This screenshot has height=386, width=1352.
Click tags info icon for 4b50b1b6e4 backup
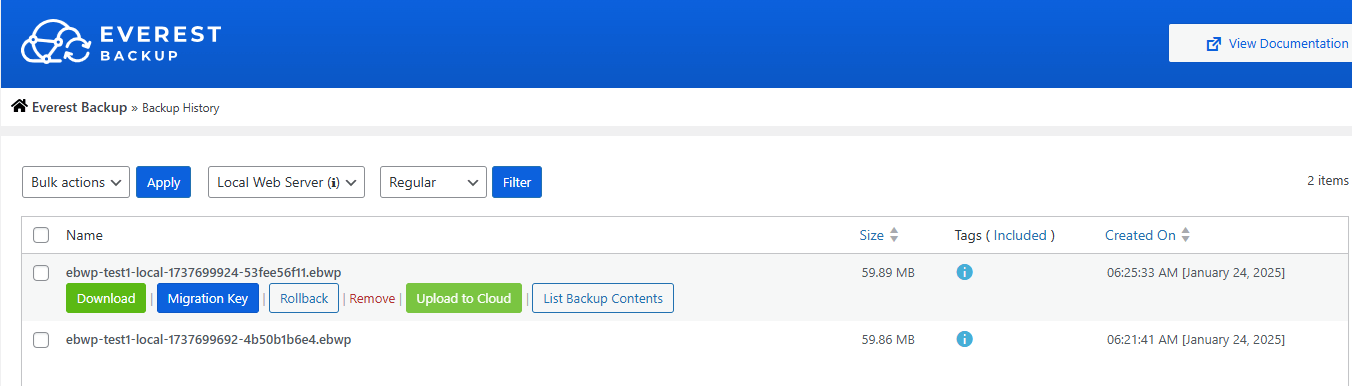964,339
